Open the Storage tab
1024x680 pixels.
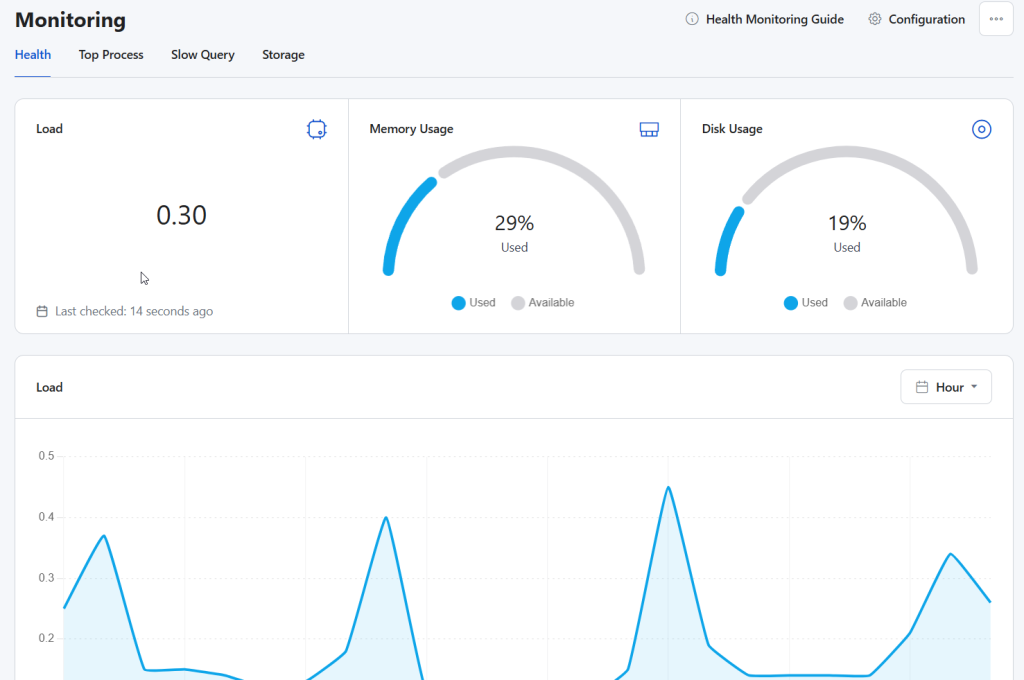[x=283, y=55]
